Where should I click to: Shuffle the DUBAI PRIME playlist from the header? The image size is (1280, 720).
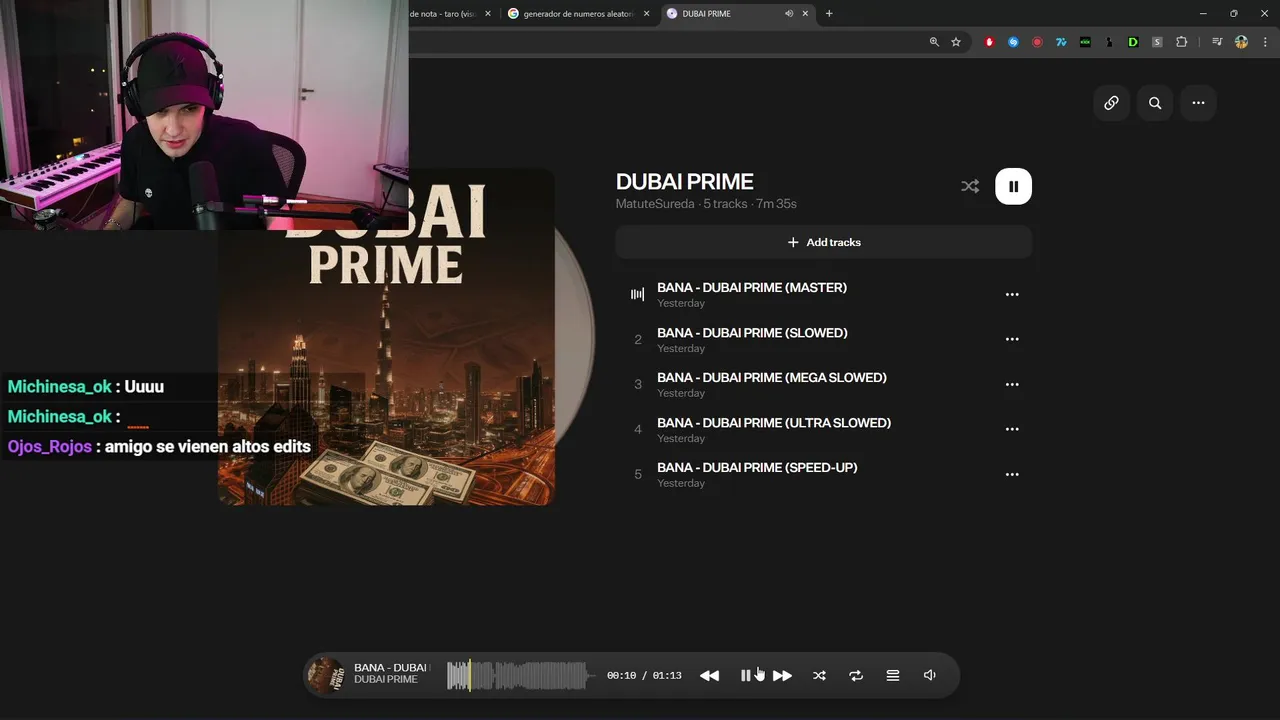pyautogui.click(x=970, y=186)
